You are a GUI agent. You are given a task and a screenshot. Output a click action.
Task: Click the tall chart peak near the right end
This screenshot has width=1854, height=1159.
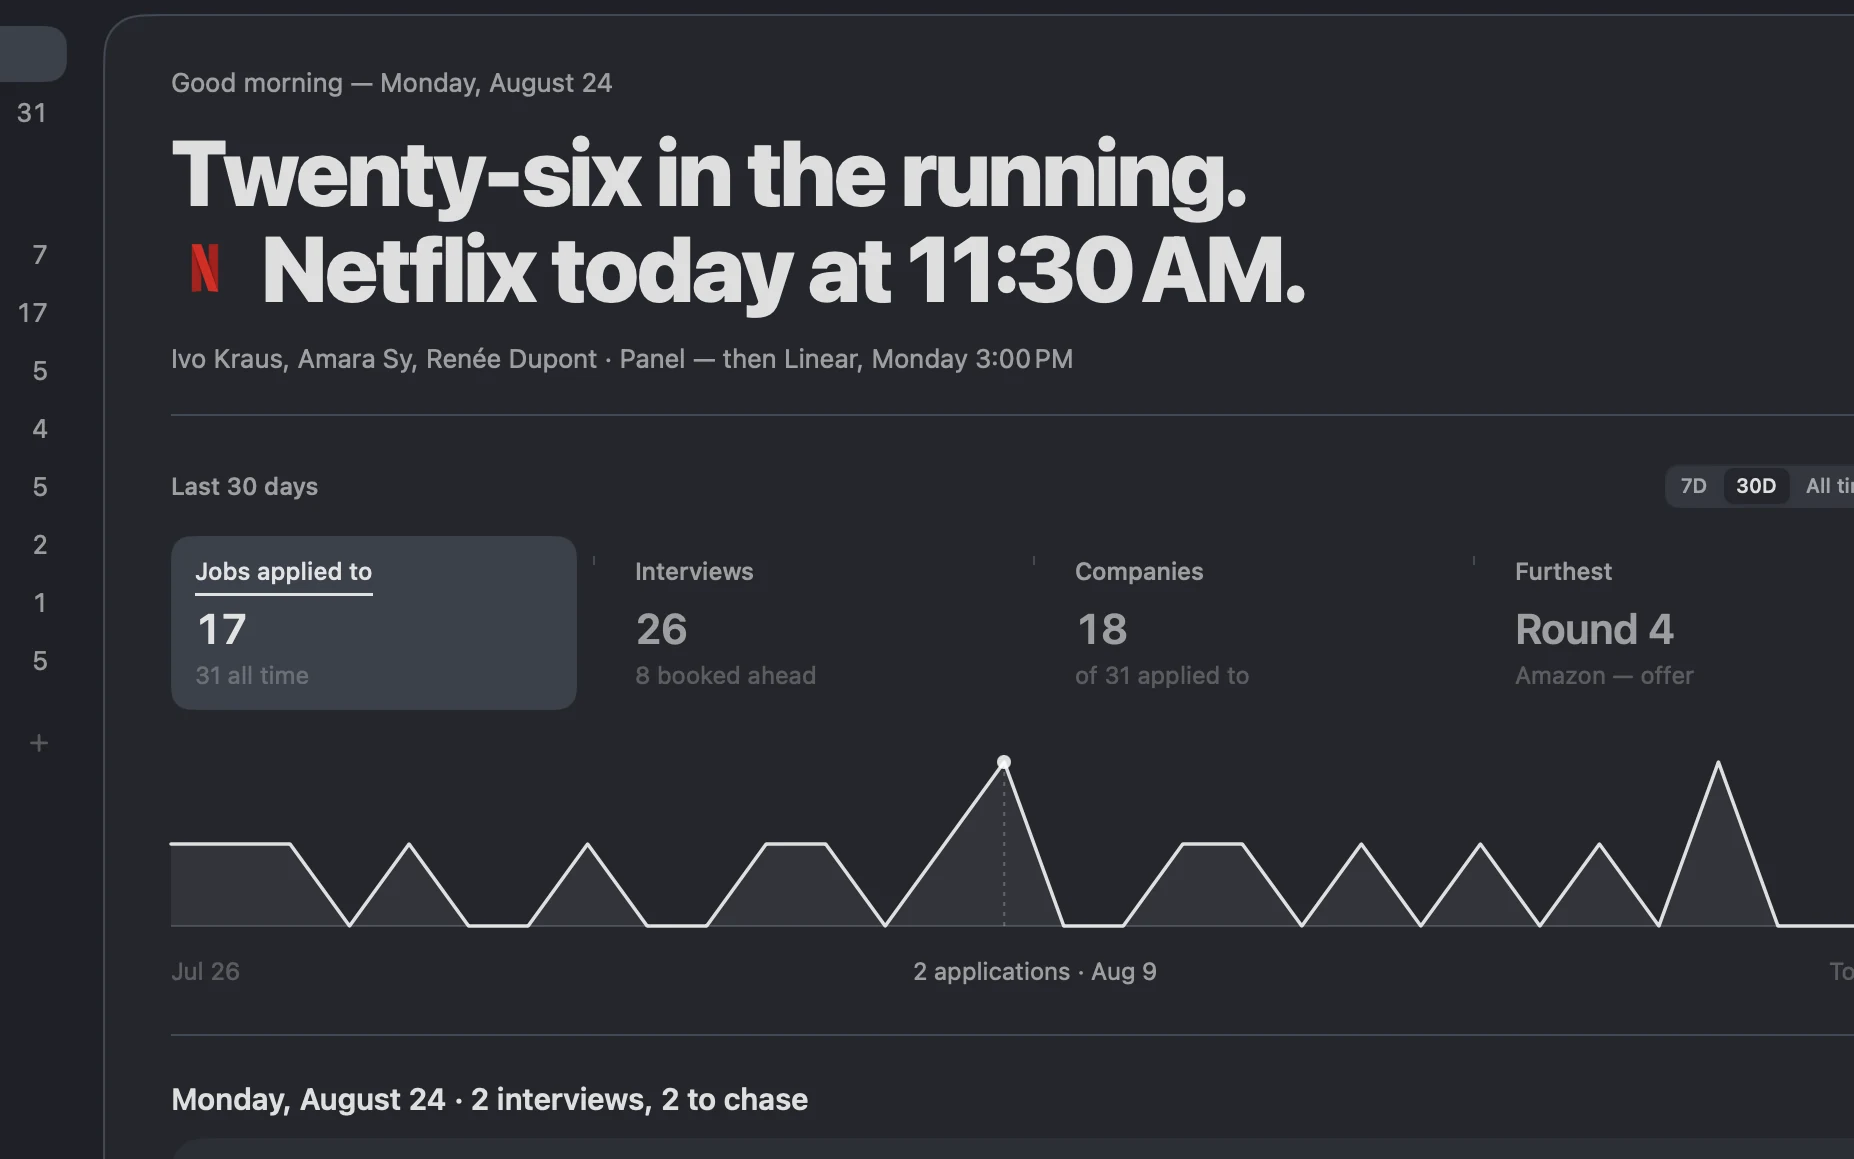[x=1718, y=763]
